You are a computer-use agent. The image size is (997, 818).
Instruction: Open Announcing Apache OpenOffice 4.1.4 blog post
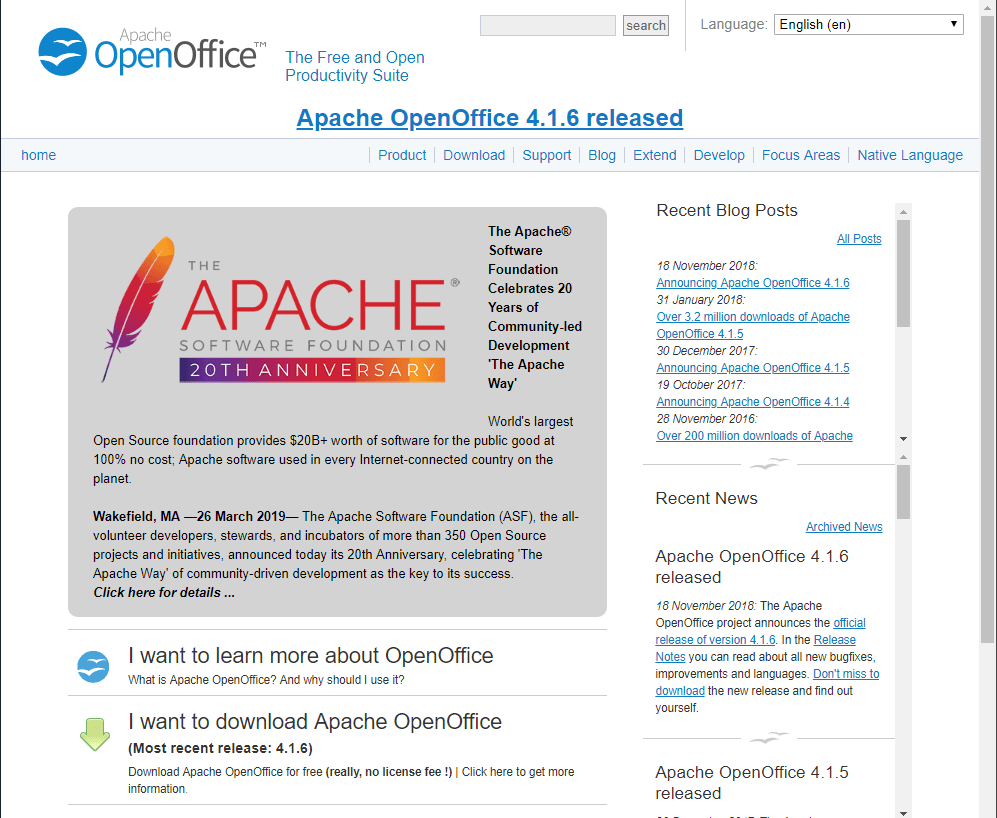point(753,402)
